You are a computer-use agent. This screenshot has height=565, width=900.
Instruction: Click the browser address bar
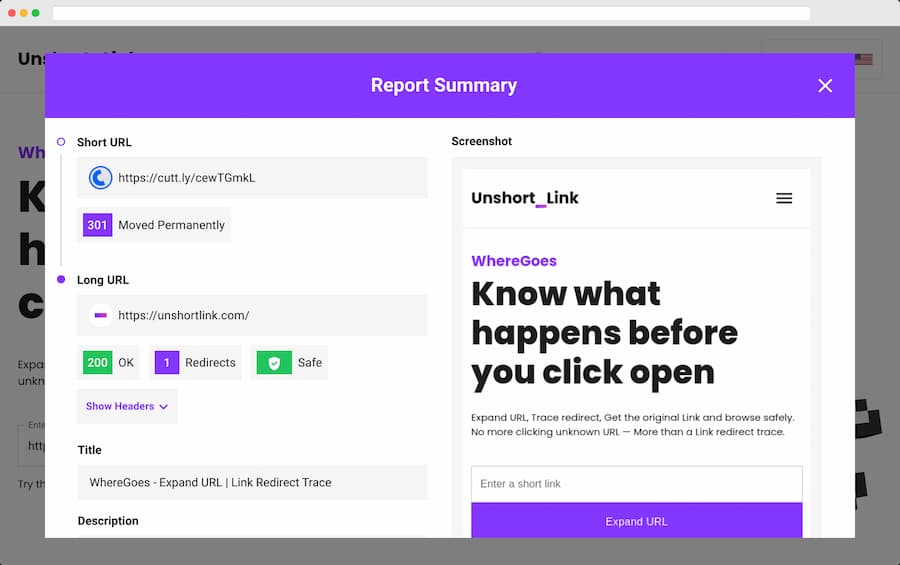[x=431, y=13]
